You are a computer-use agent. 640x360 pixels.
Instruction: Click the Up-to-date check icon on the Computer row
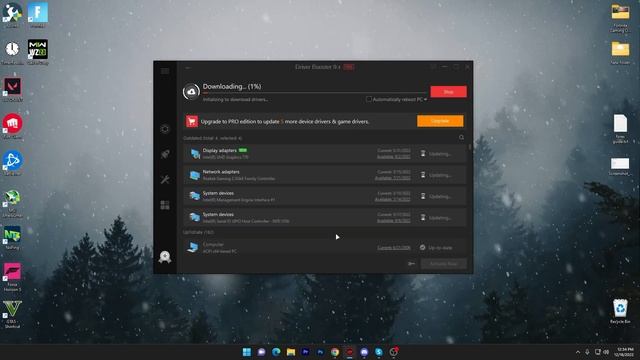coord(422,247)
